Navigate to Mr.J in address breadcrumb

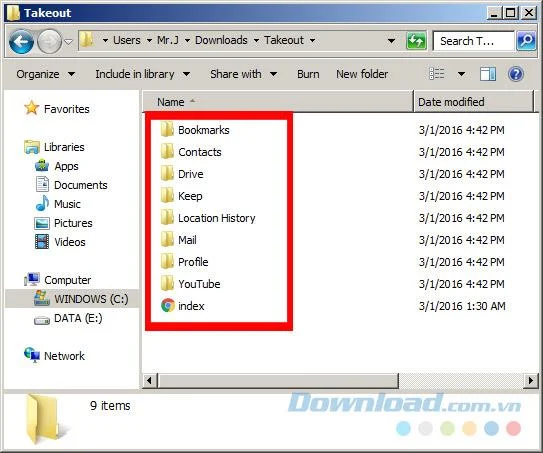168,41
